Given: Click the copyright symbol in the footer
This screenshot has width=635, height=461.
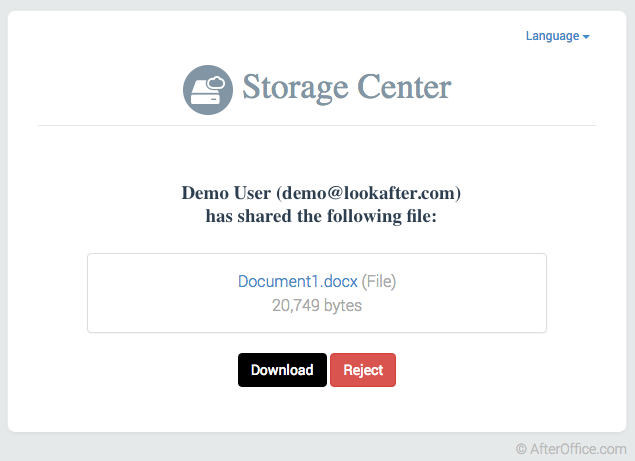Looking at the screenshot, I should coord(521,450).
